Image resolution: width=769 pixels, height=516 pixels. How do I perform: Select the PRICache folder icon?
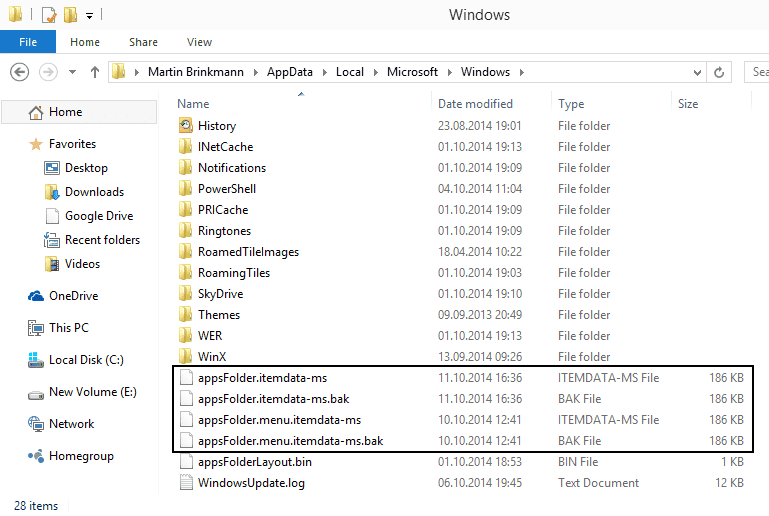point(185,210)
